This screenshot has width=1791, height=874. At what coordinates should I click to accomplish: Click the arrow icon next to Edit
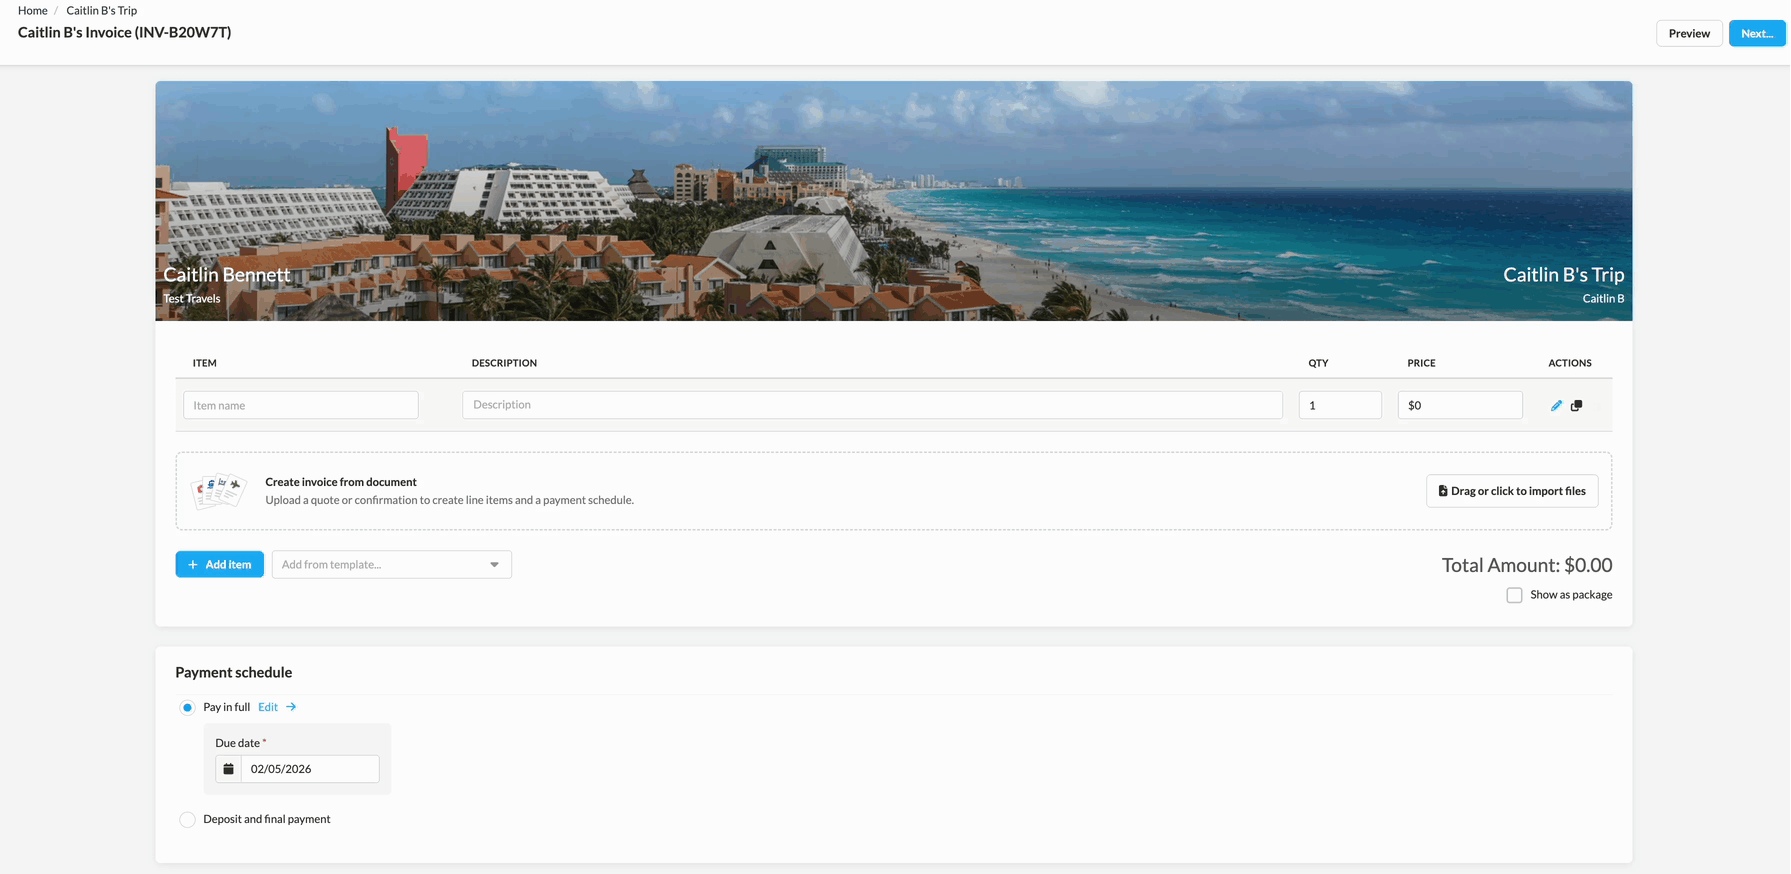point(291,707)
